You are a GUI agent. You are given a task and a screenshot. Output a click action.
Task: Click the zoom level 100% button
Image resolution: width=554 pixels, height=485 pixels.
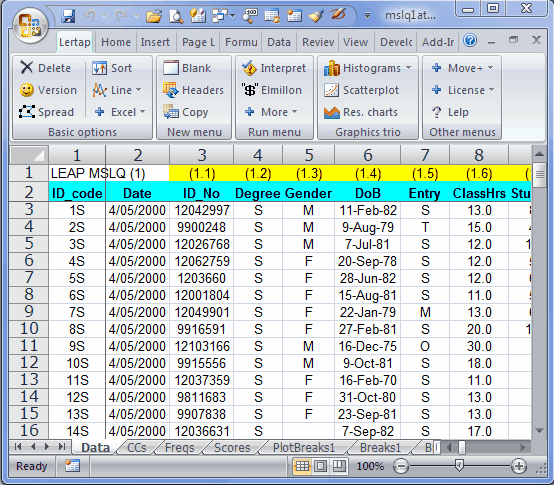[370, 466]
